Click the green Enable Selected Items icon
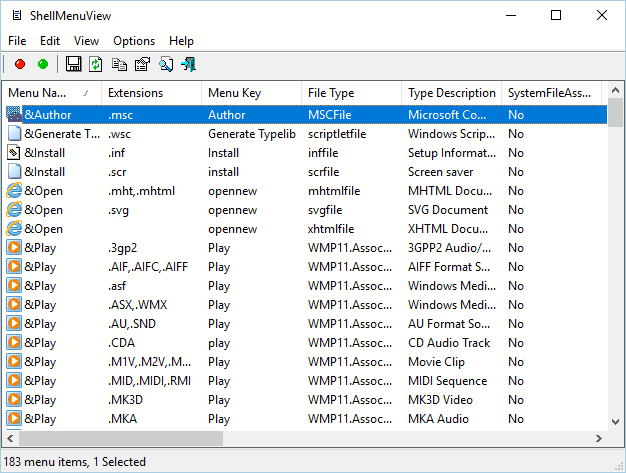The width and height of the screenshot is (626, 473). coord(43,64)
